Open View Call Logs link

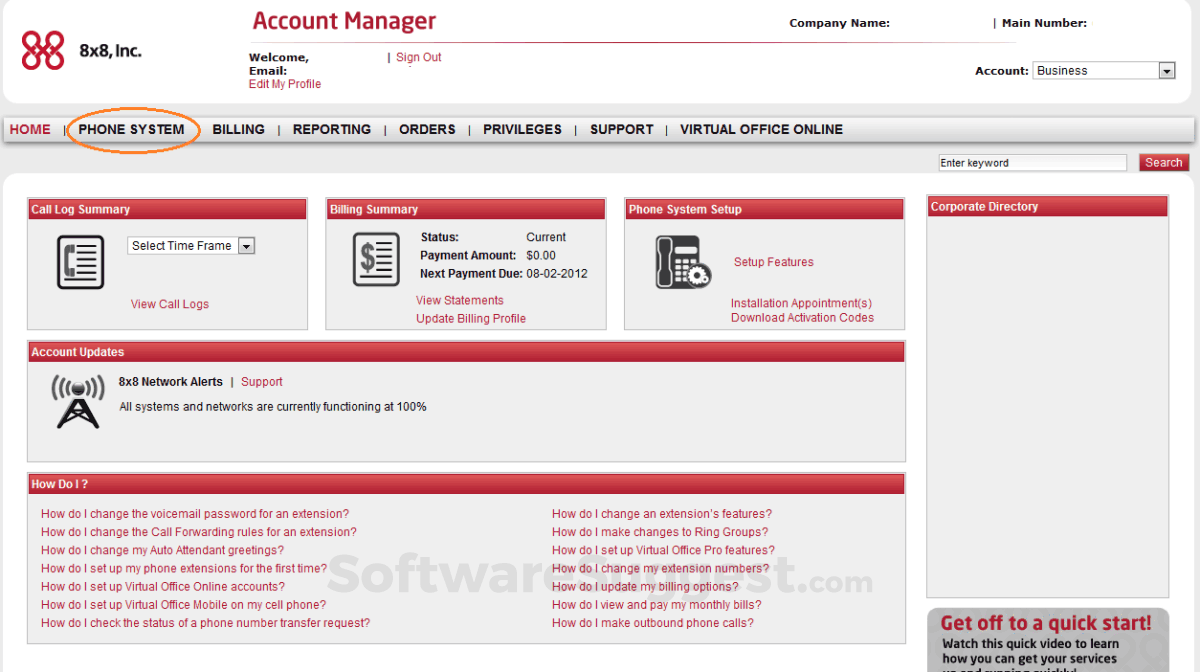coord(170,304)
